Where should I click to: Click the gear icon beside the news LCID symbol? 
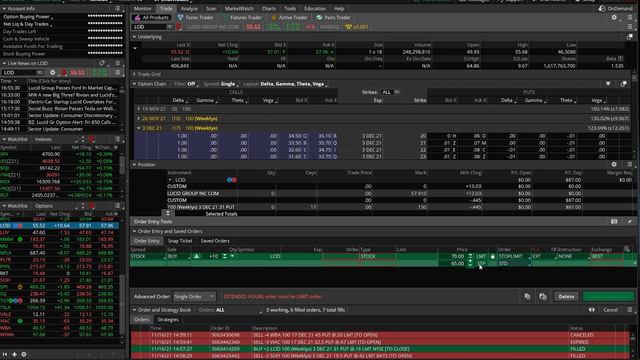(x=53, y=73)
